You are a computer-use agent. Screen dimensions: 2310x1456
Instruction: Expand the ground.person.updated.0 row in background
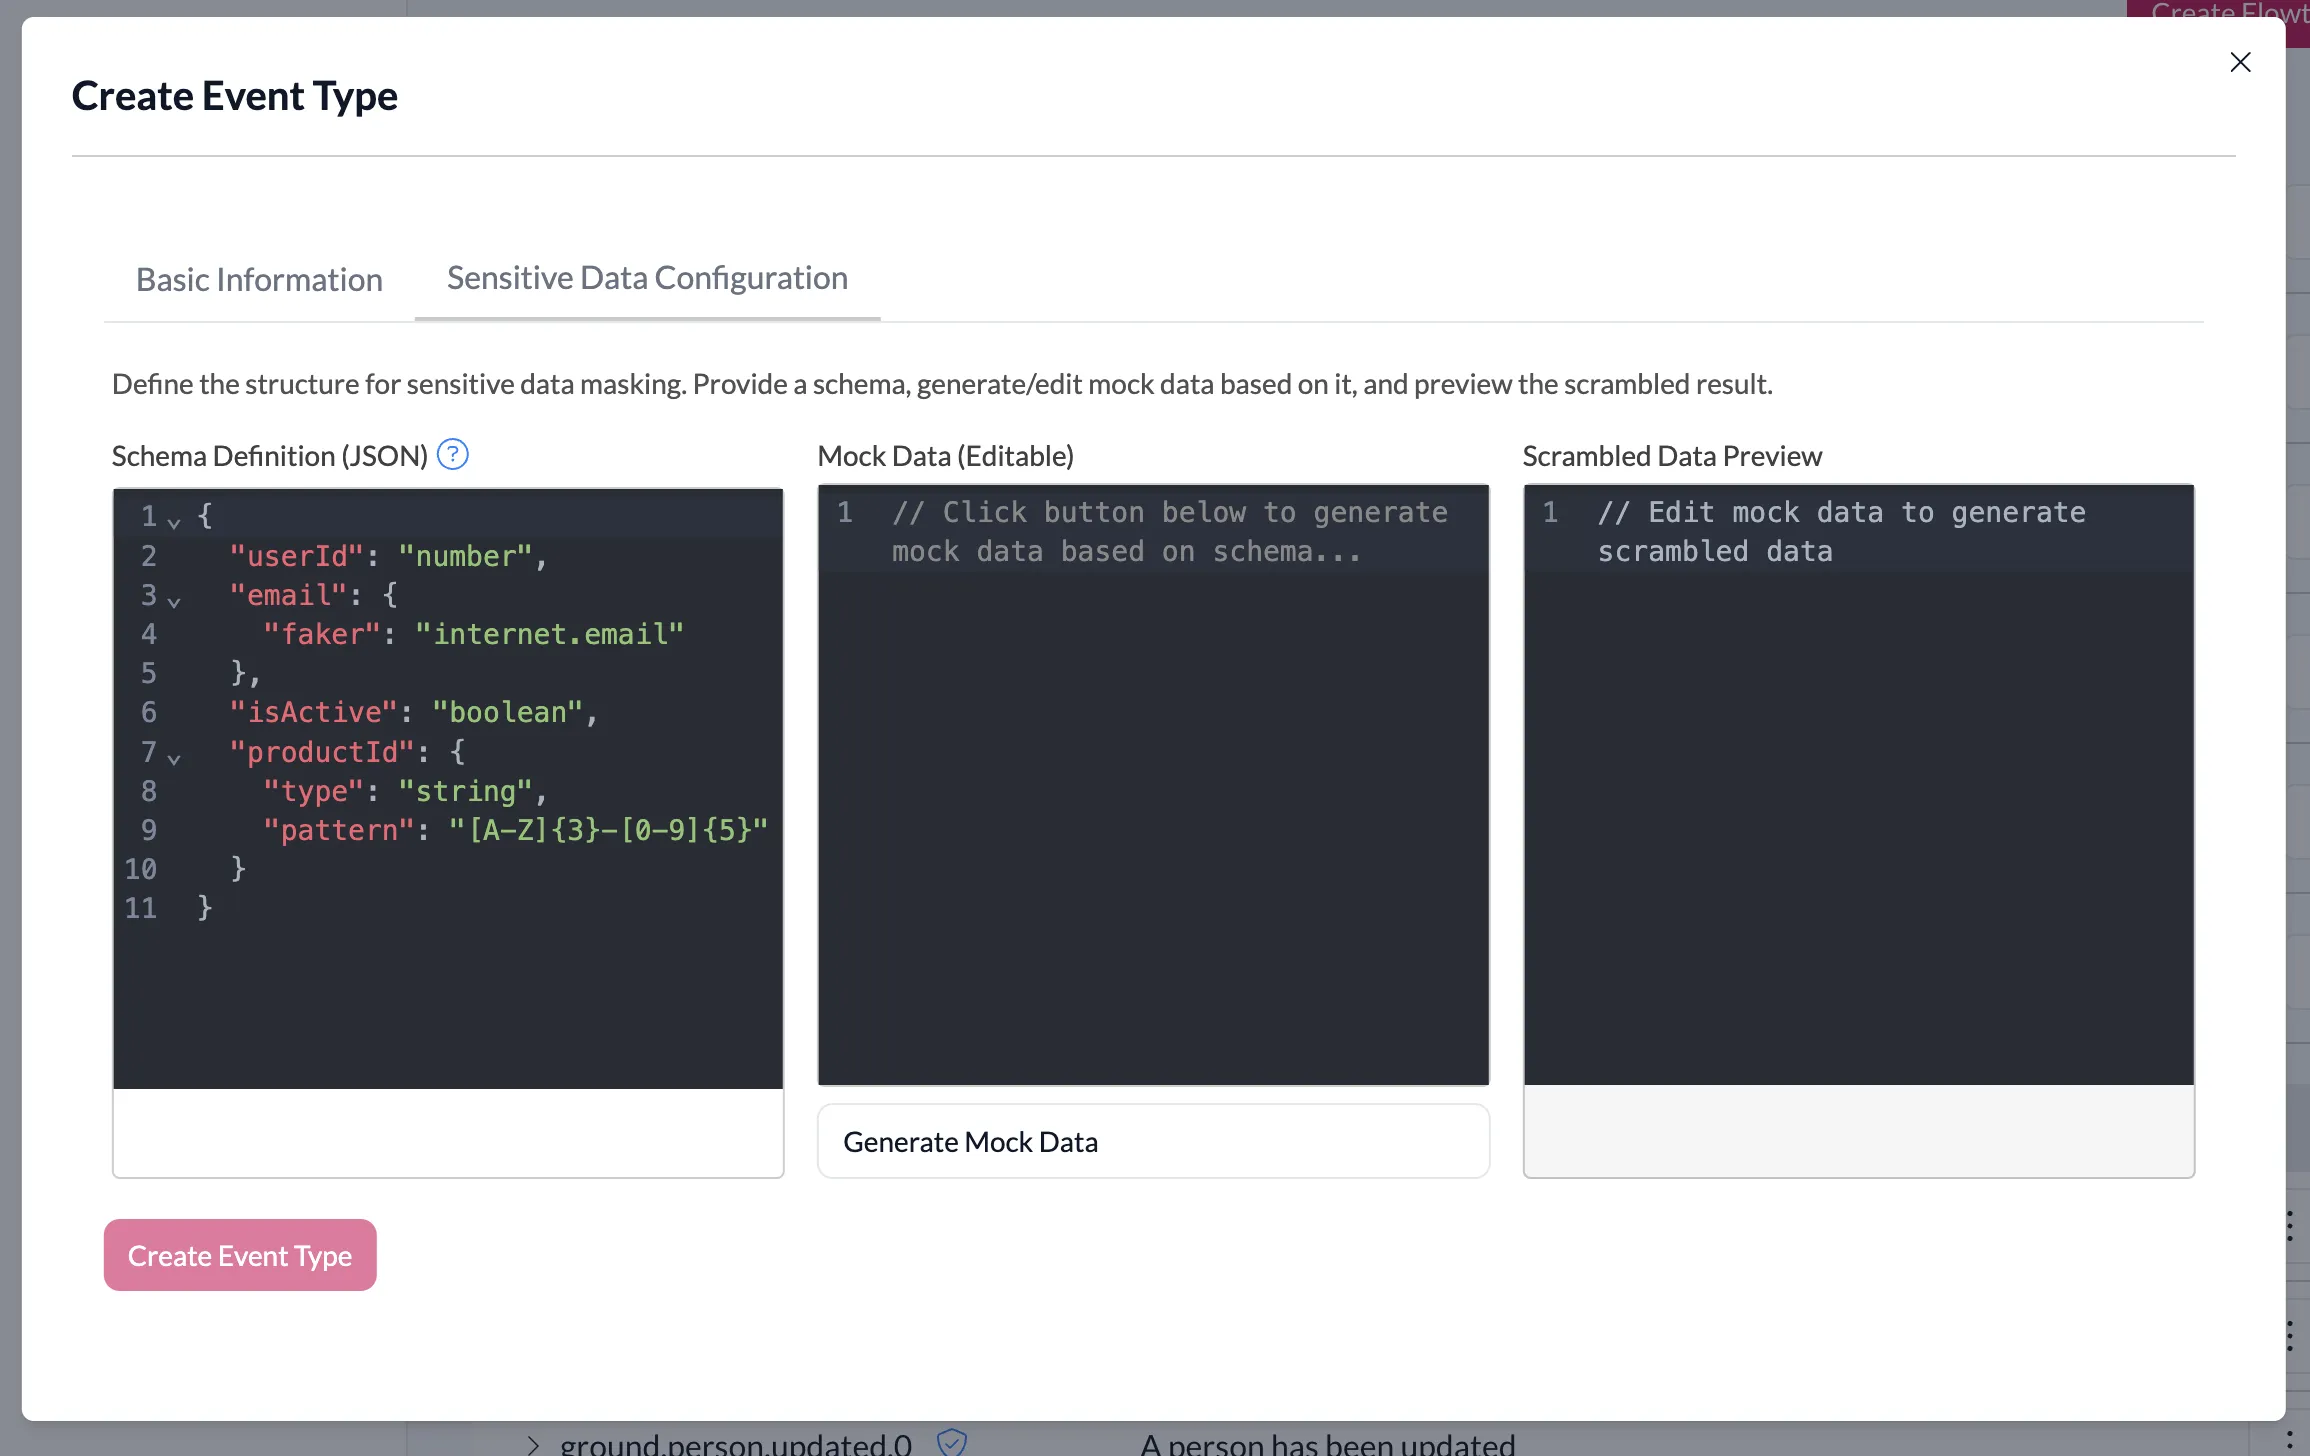pos(533,1444)
